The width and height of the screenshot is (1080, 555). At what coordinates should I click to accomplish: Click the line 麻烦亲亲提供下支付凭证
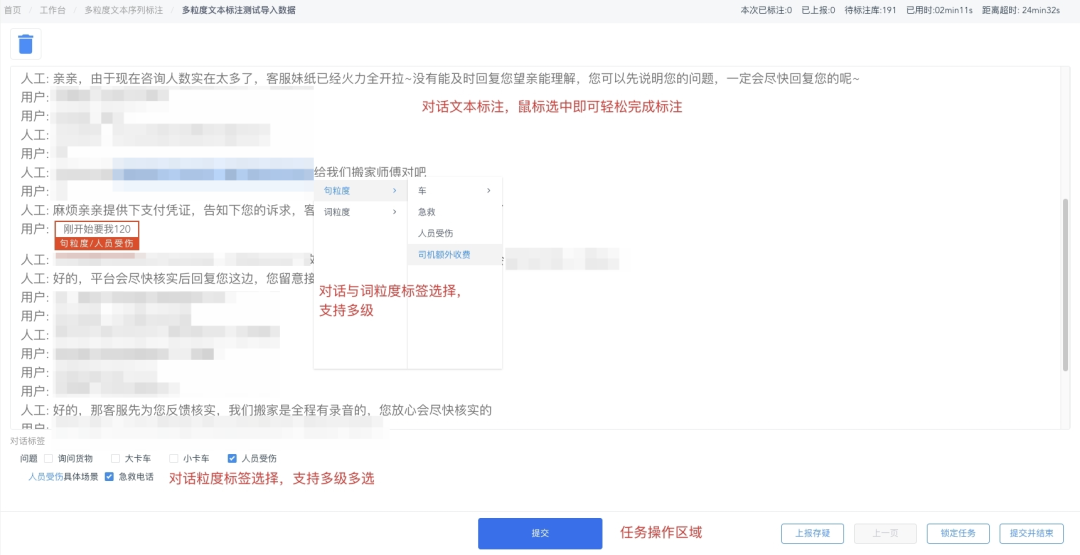[167, 209]
